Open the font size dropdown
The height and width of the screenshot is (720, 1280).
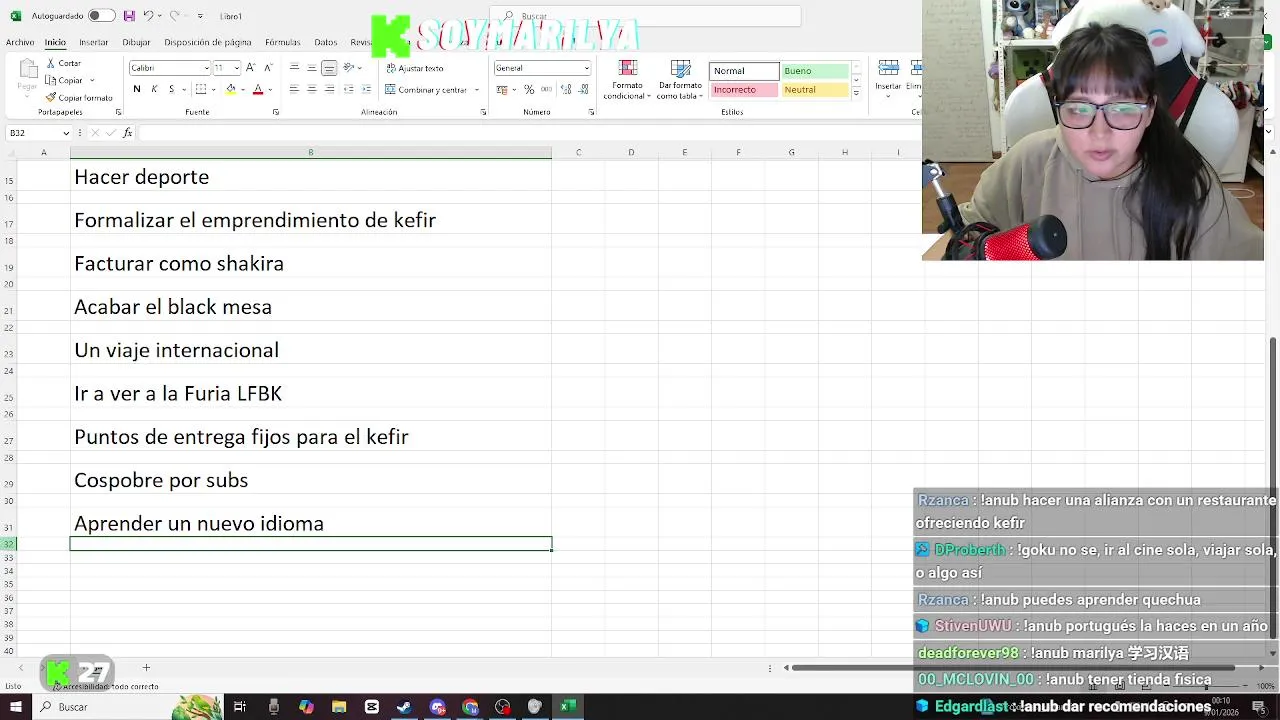point(236,68)
